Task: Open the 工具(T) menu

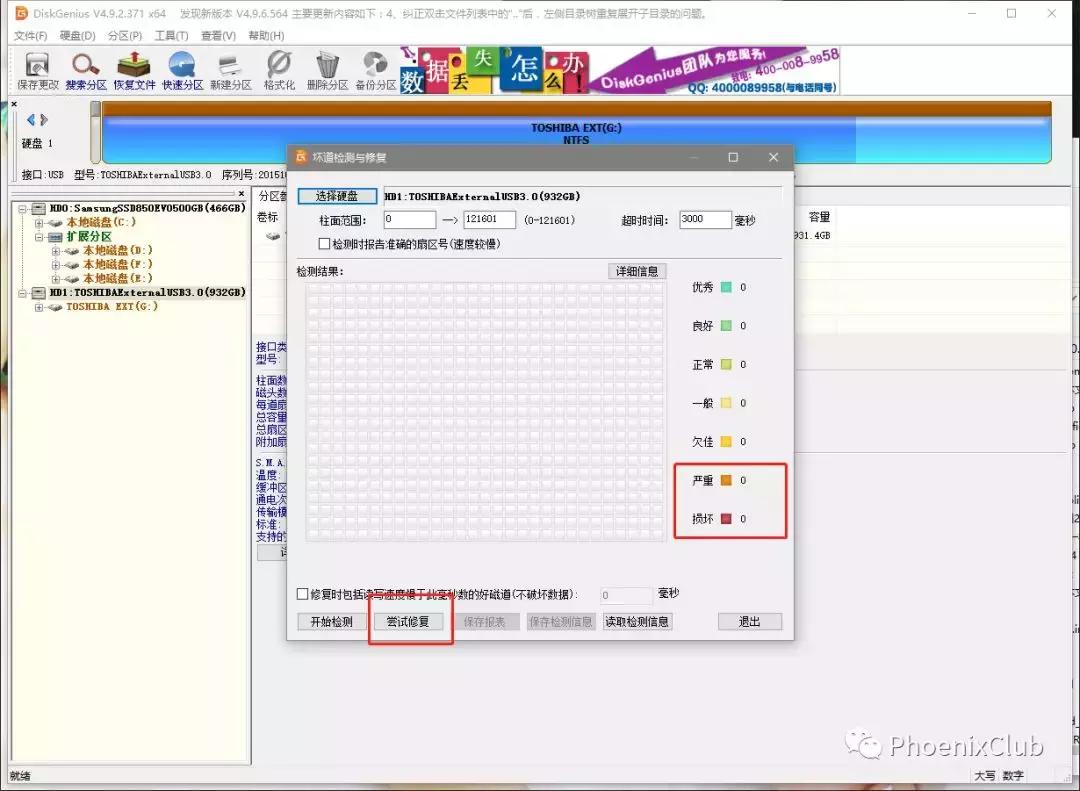Action: pyautogui.click(x=172, y=35)
